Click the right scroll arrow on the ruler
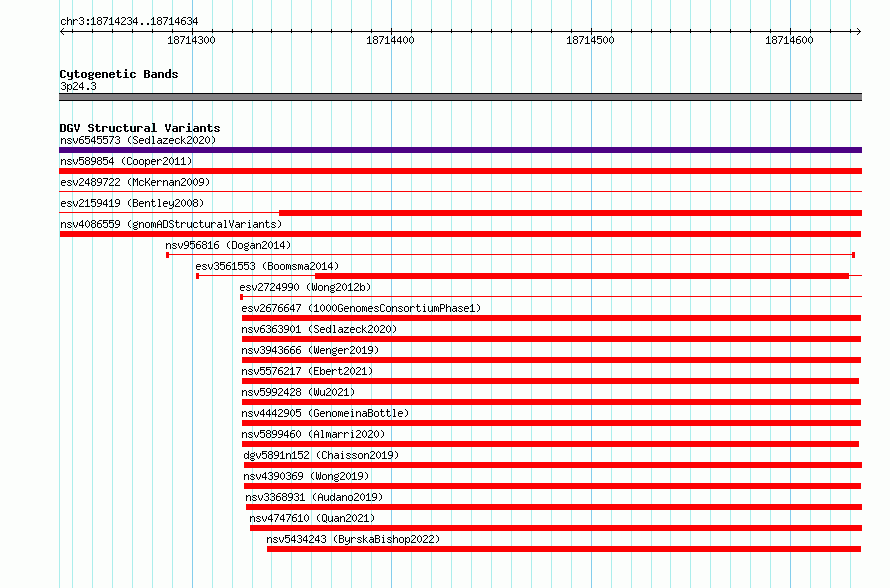The width and height of the screenshot is (890, 588). coord(858,32)
